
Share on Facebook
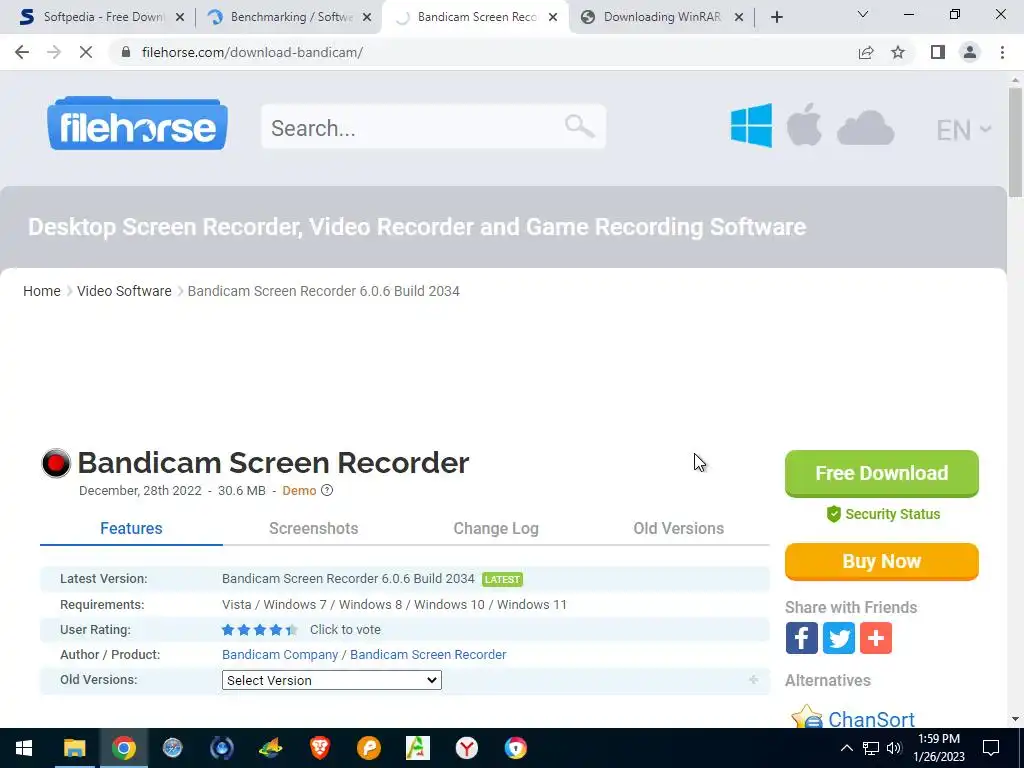(x=801, y=638)
